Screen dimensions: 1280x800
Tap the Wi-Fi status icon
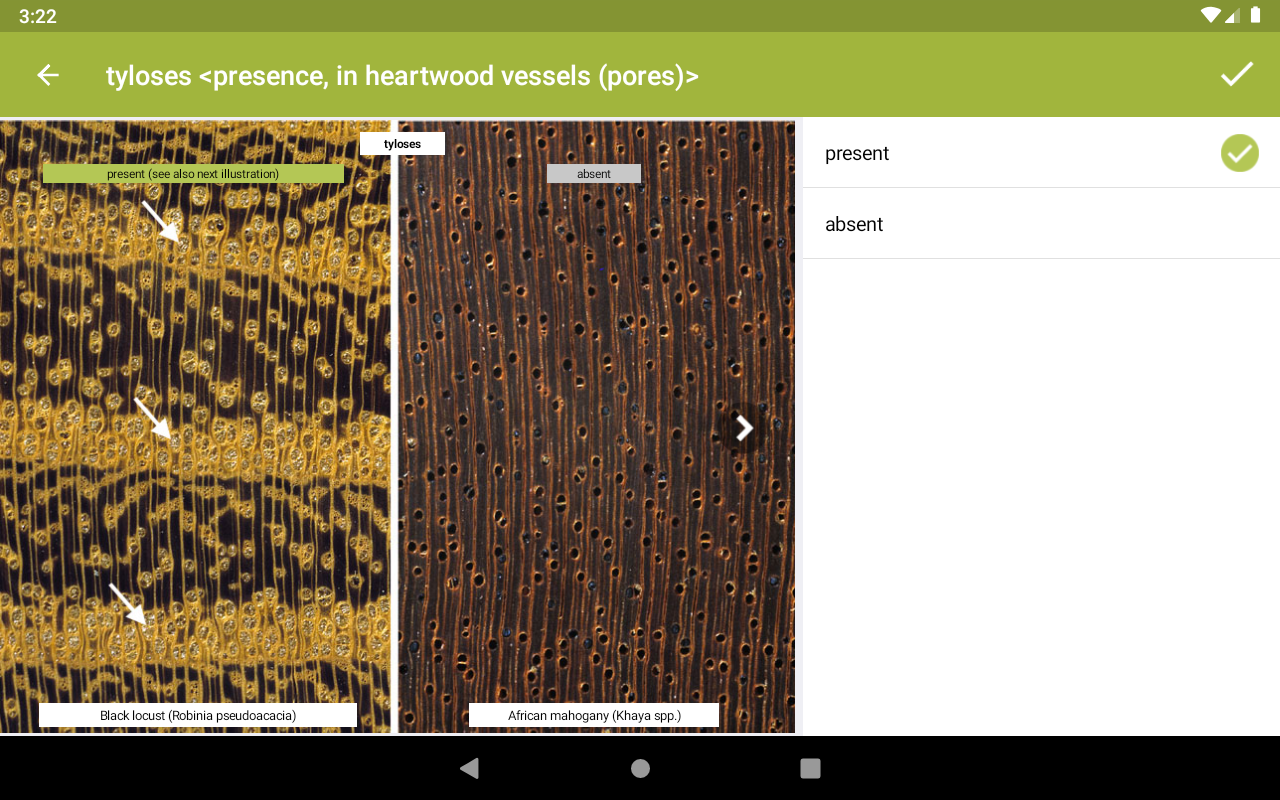(x=1211, y=15)
